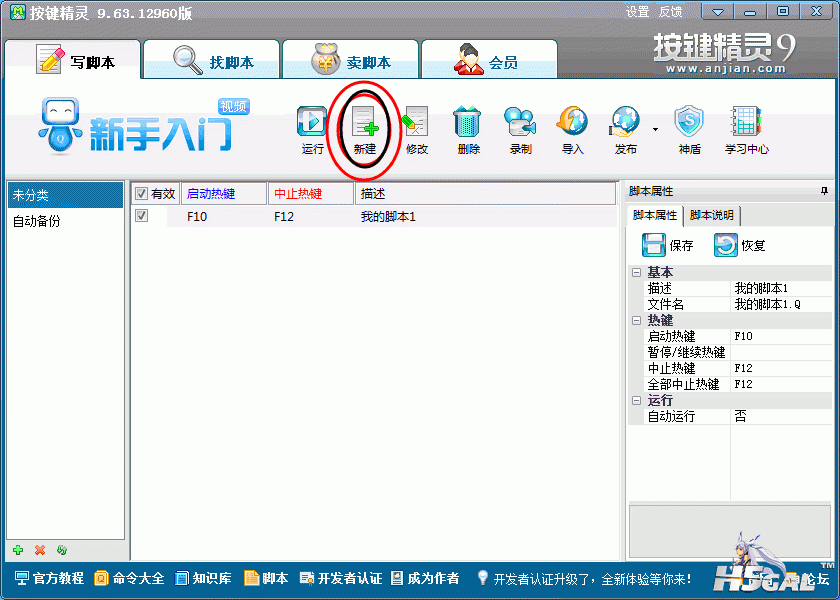Edit the 中止热键 property value
Image resolution: width=840 pixels, height=600 pixels.
point(781,369)
